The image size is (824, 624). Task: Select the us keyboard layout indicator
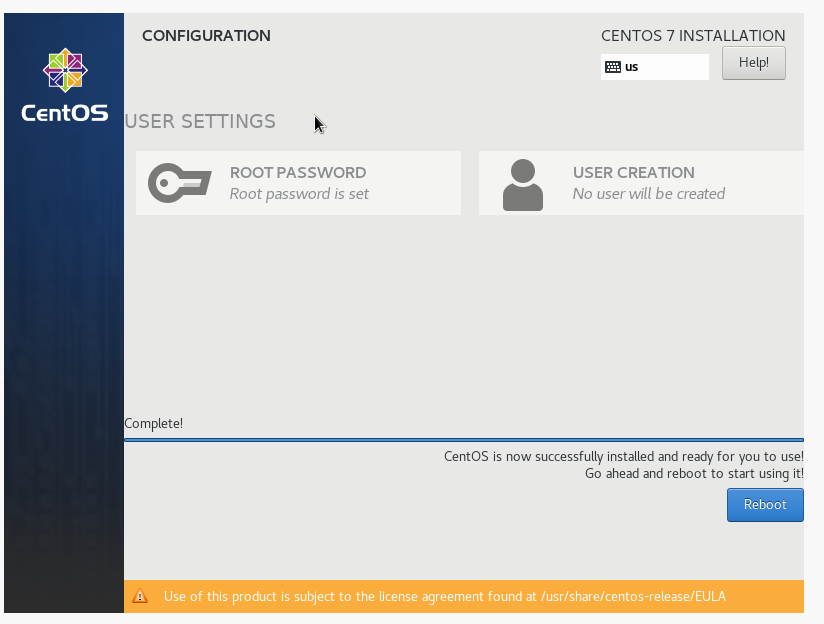pyautogui.click(x=655, y=67)
